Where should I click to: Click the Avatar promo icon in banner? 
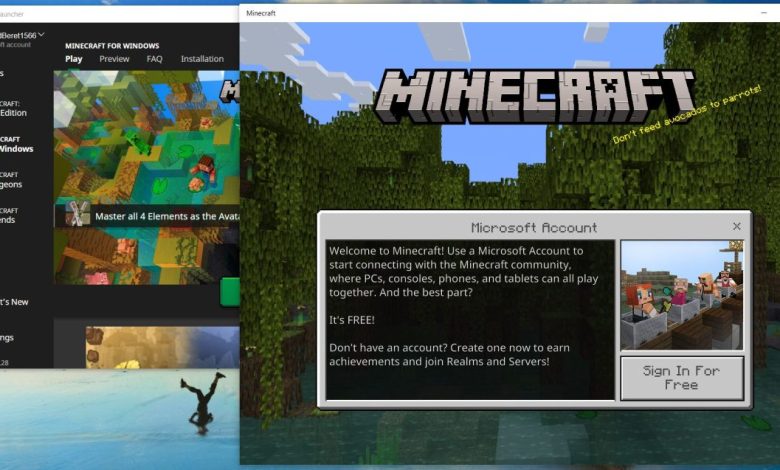point(78,214)
